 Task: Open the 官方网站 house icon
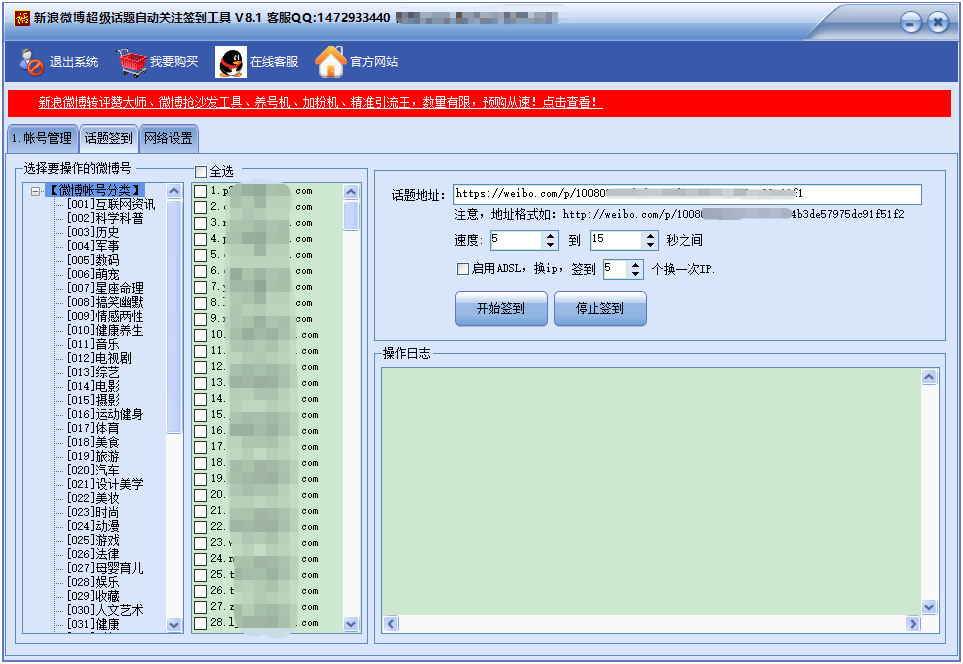pos(330,62)
